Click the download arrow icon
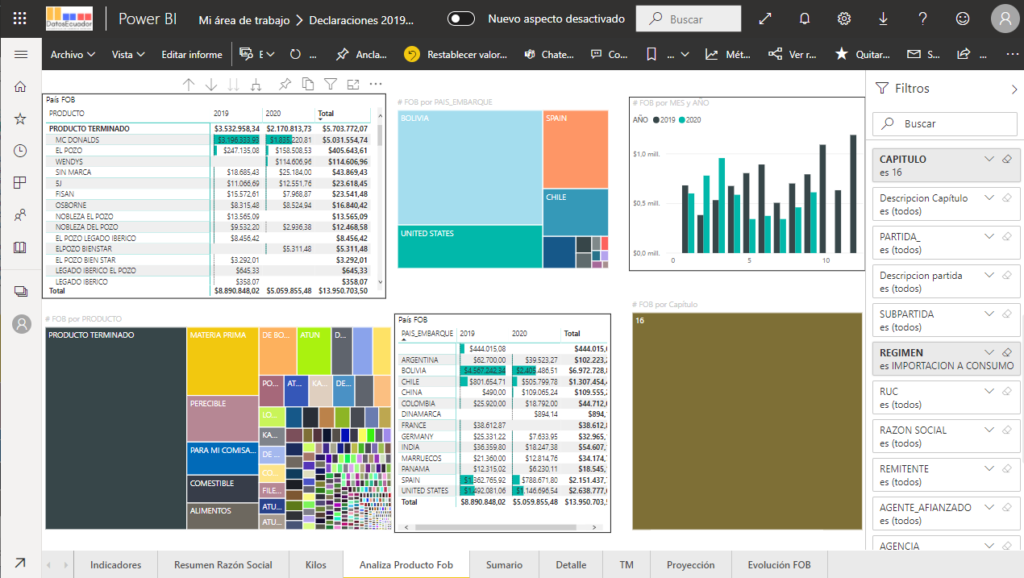This screenshot has width=1024, height=578. [x=883, y=19]
